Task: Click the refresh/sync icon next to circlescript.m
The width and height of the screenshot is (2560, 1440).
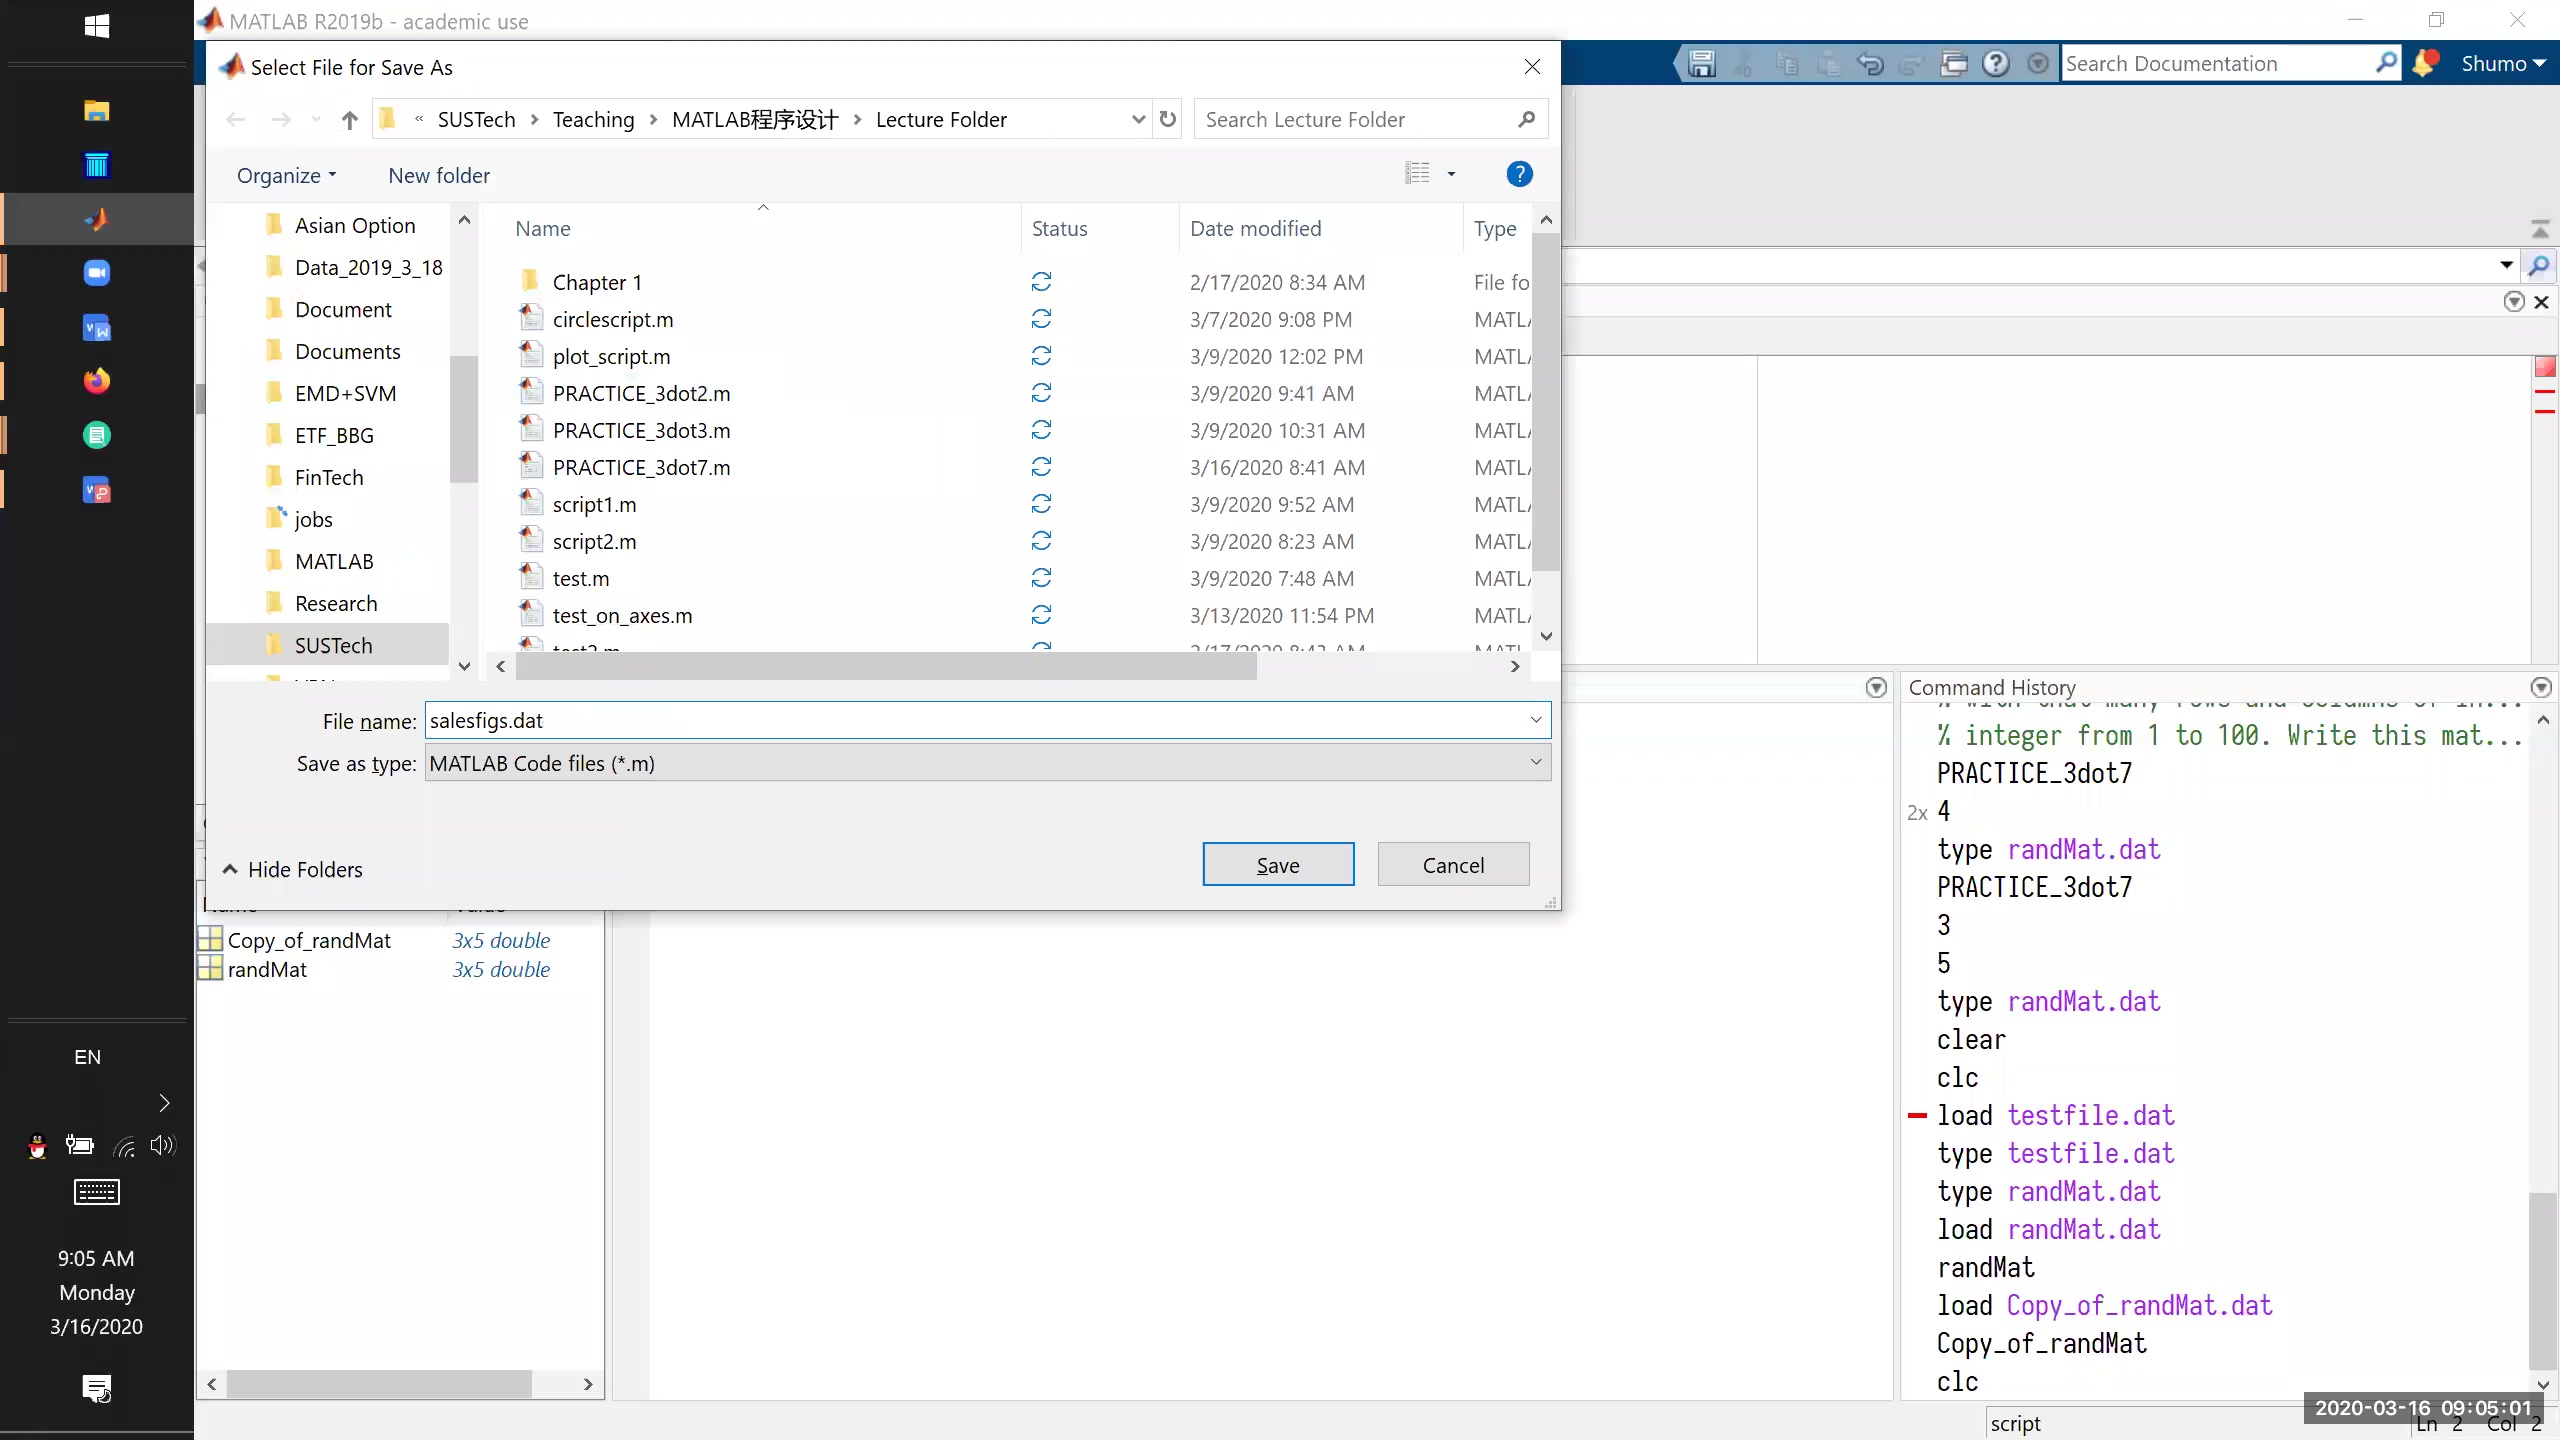Action: click(1041, 318)
